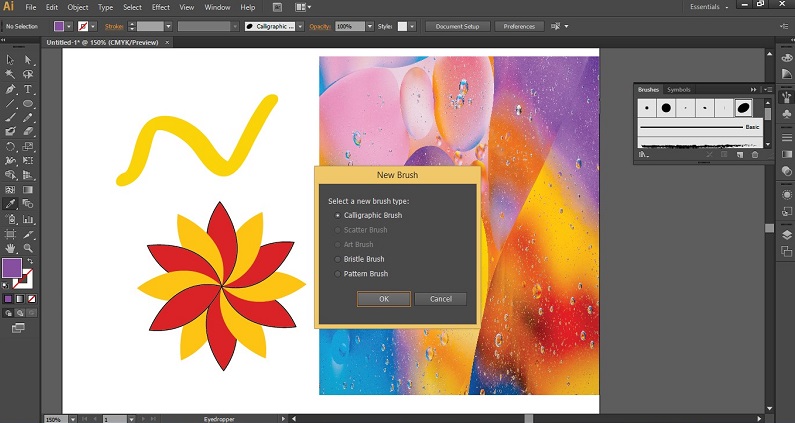This screenshot has height=423, width=795.
Task: Select Scatter Brush radio option
Action: click(338, 230)
